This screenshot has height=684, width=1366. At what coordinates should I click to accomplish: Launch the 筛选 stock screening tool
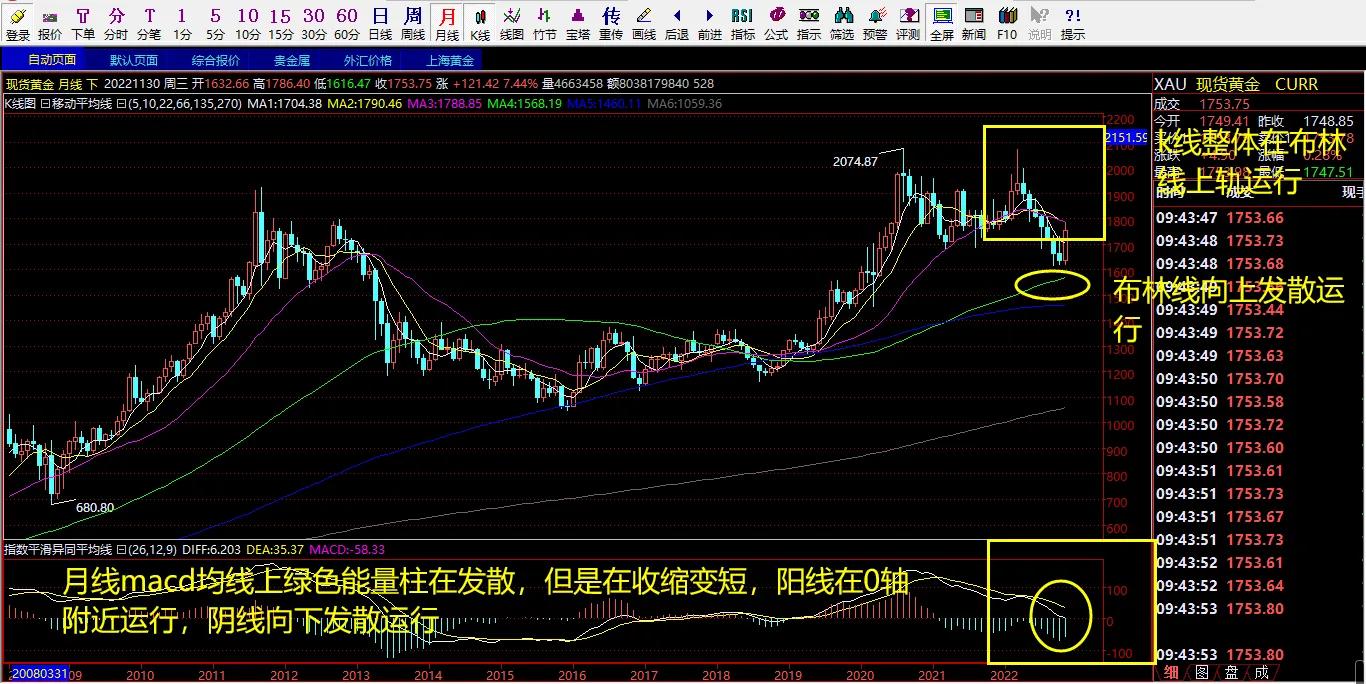841,20
